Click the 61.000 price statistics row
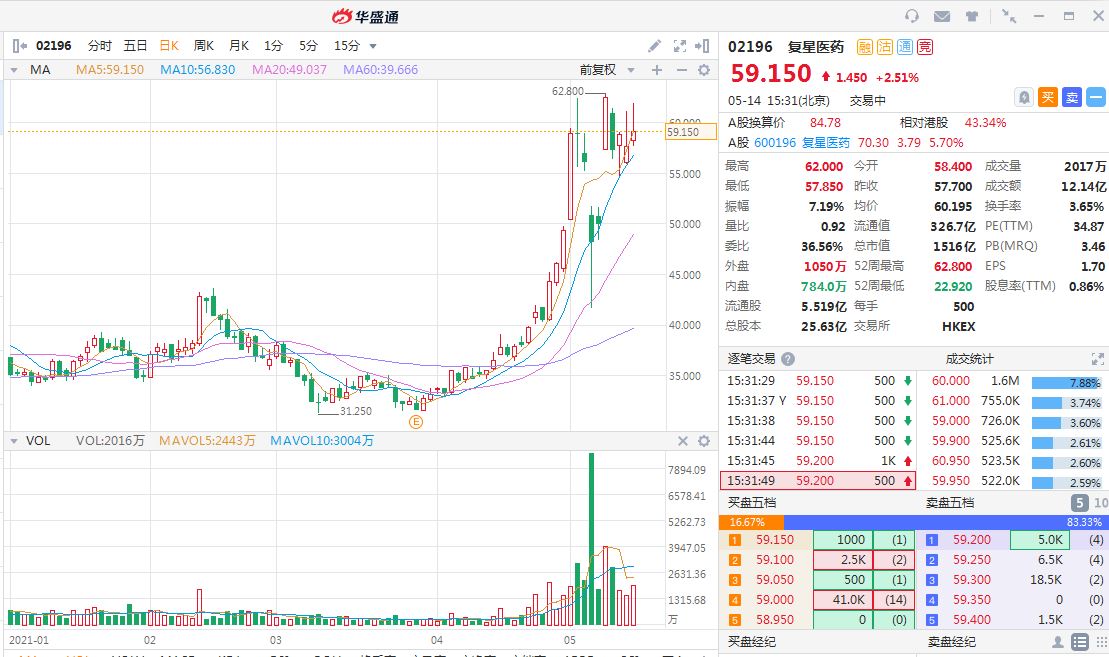 pos(1014,401)
